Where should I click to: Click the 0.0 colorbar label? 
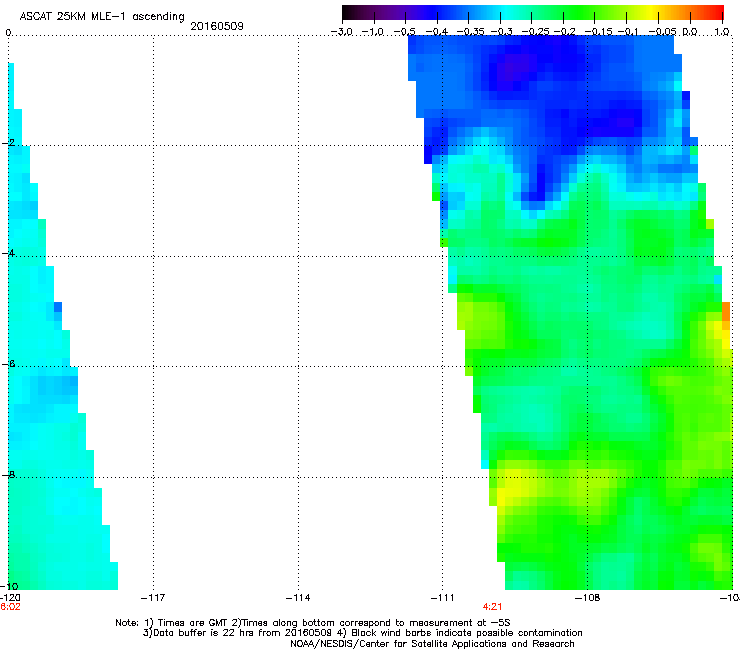click(x=690, y=32)
